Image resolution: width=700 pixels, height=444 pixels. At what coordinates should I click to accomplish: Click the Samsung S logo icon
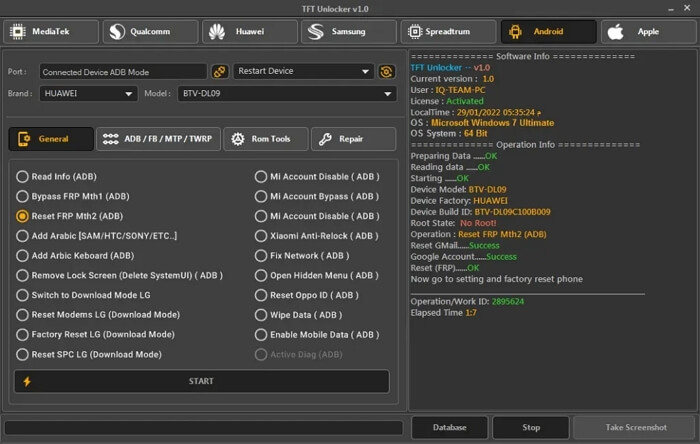316,32
